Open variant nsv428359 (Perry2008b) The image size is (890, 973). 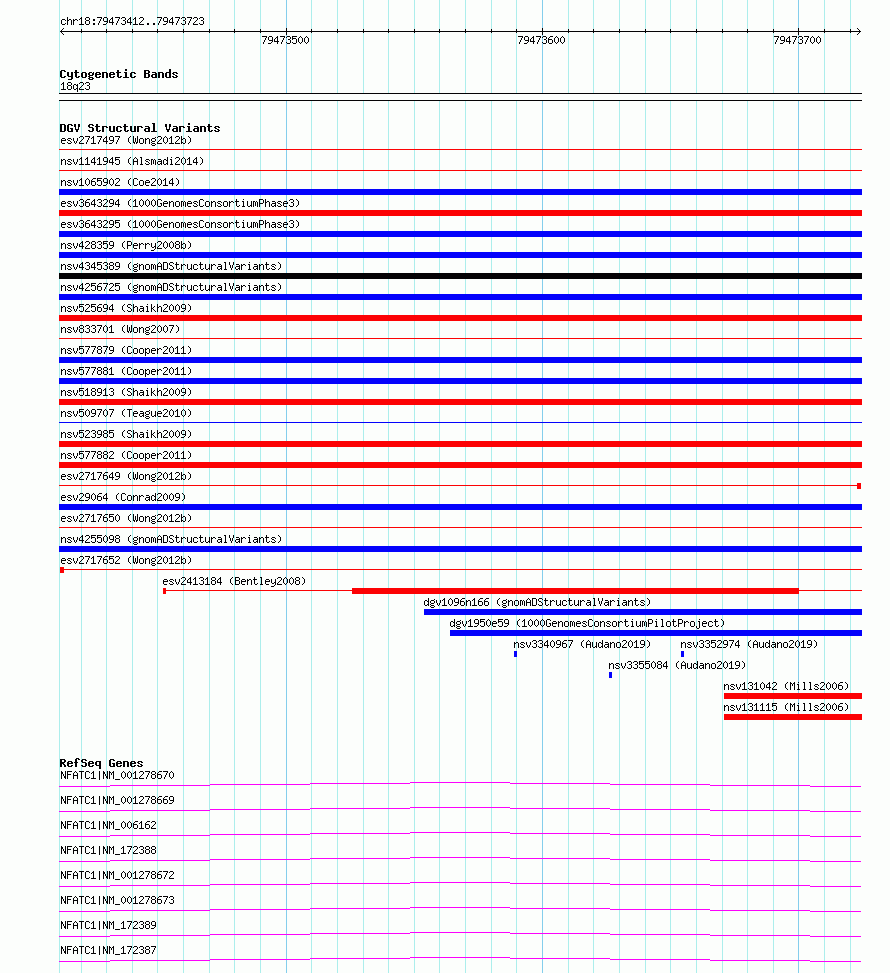(x=126, y=245)
